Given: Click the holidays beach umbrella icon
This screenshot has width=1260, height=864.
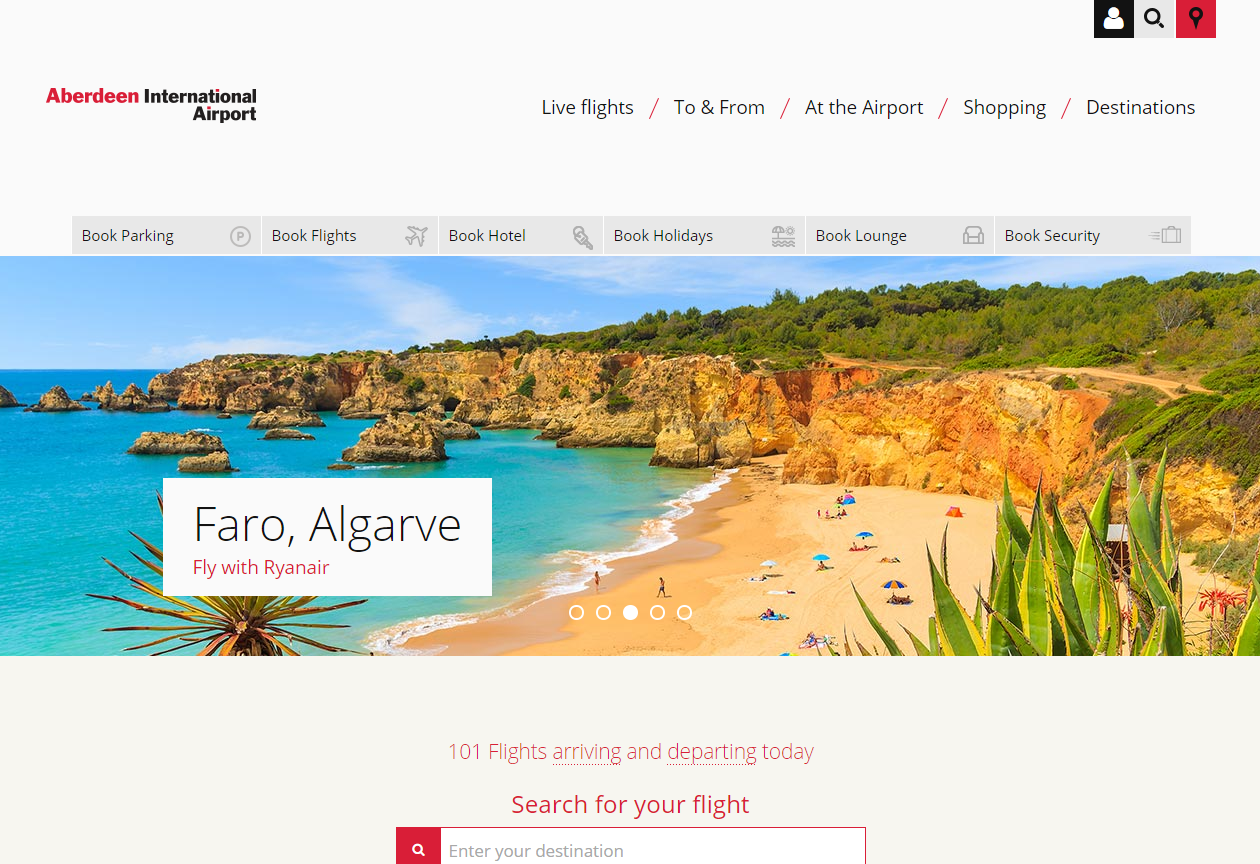Looking at the screenshot, I should [784, 236].
